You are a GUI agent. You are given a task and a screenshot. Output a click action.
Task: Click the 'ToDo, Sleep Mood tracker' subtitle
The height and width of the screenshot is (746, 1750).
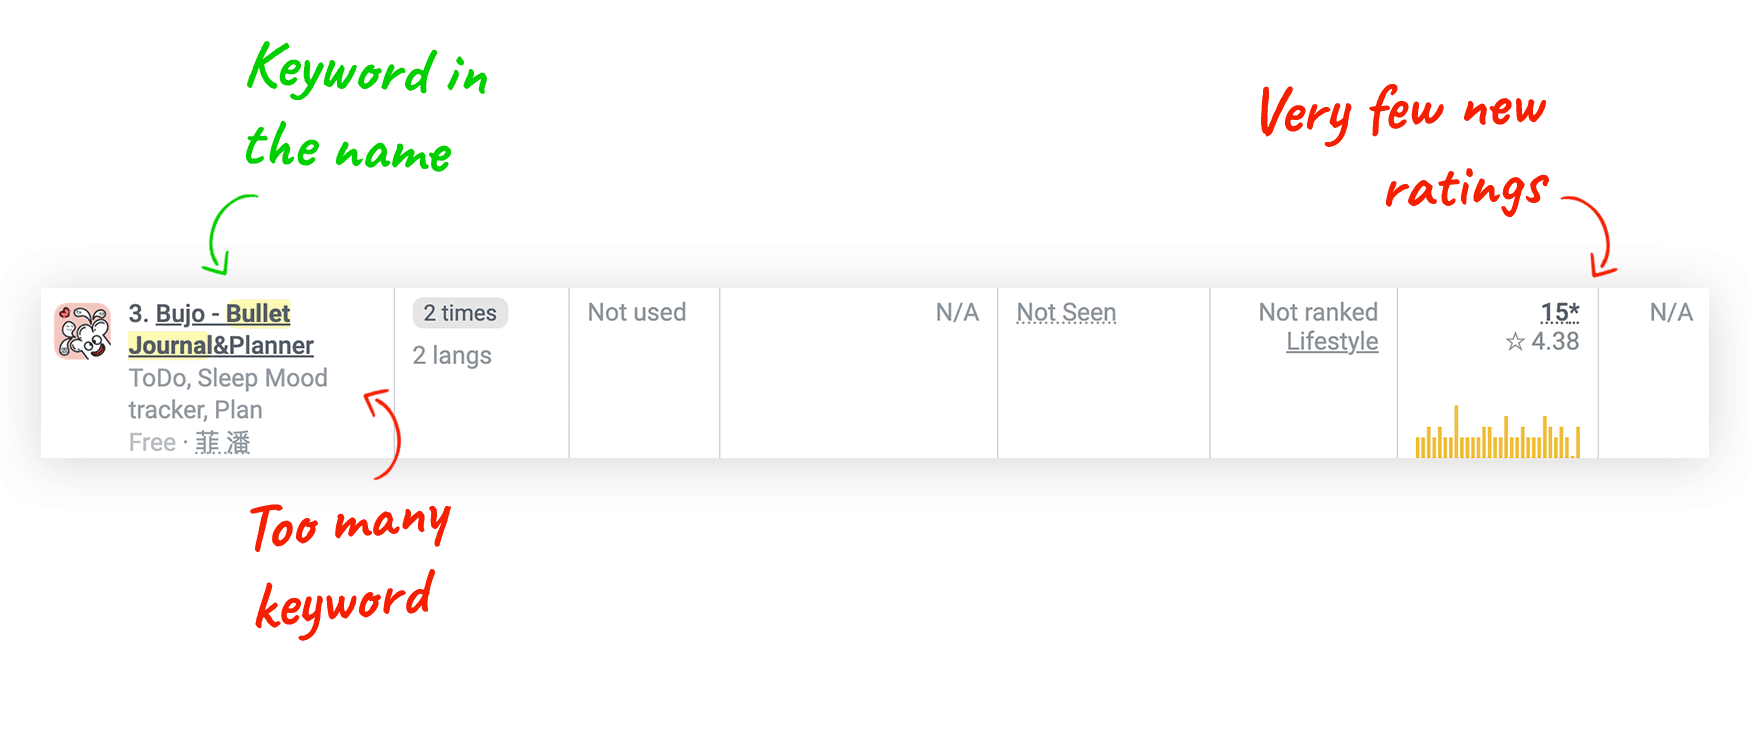228,394
